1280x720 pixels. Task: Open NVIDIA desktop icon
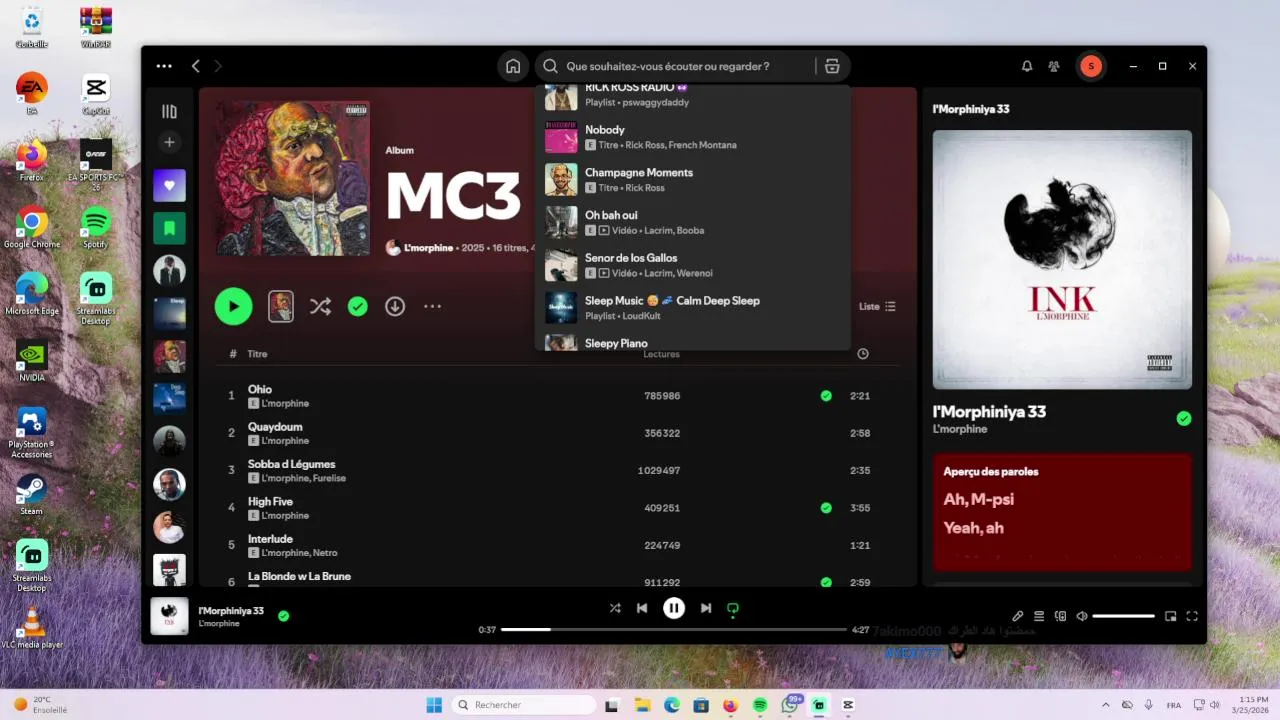coord(32,361)
